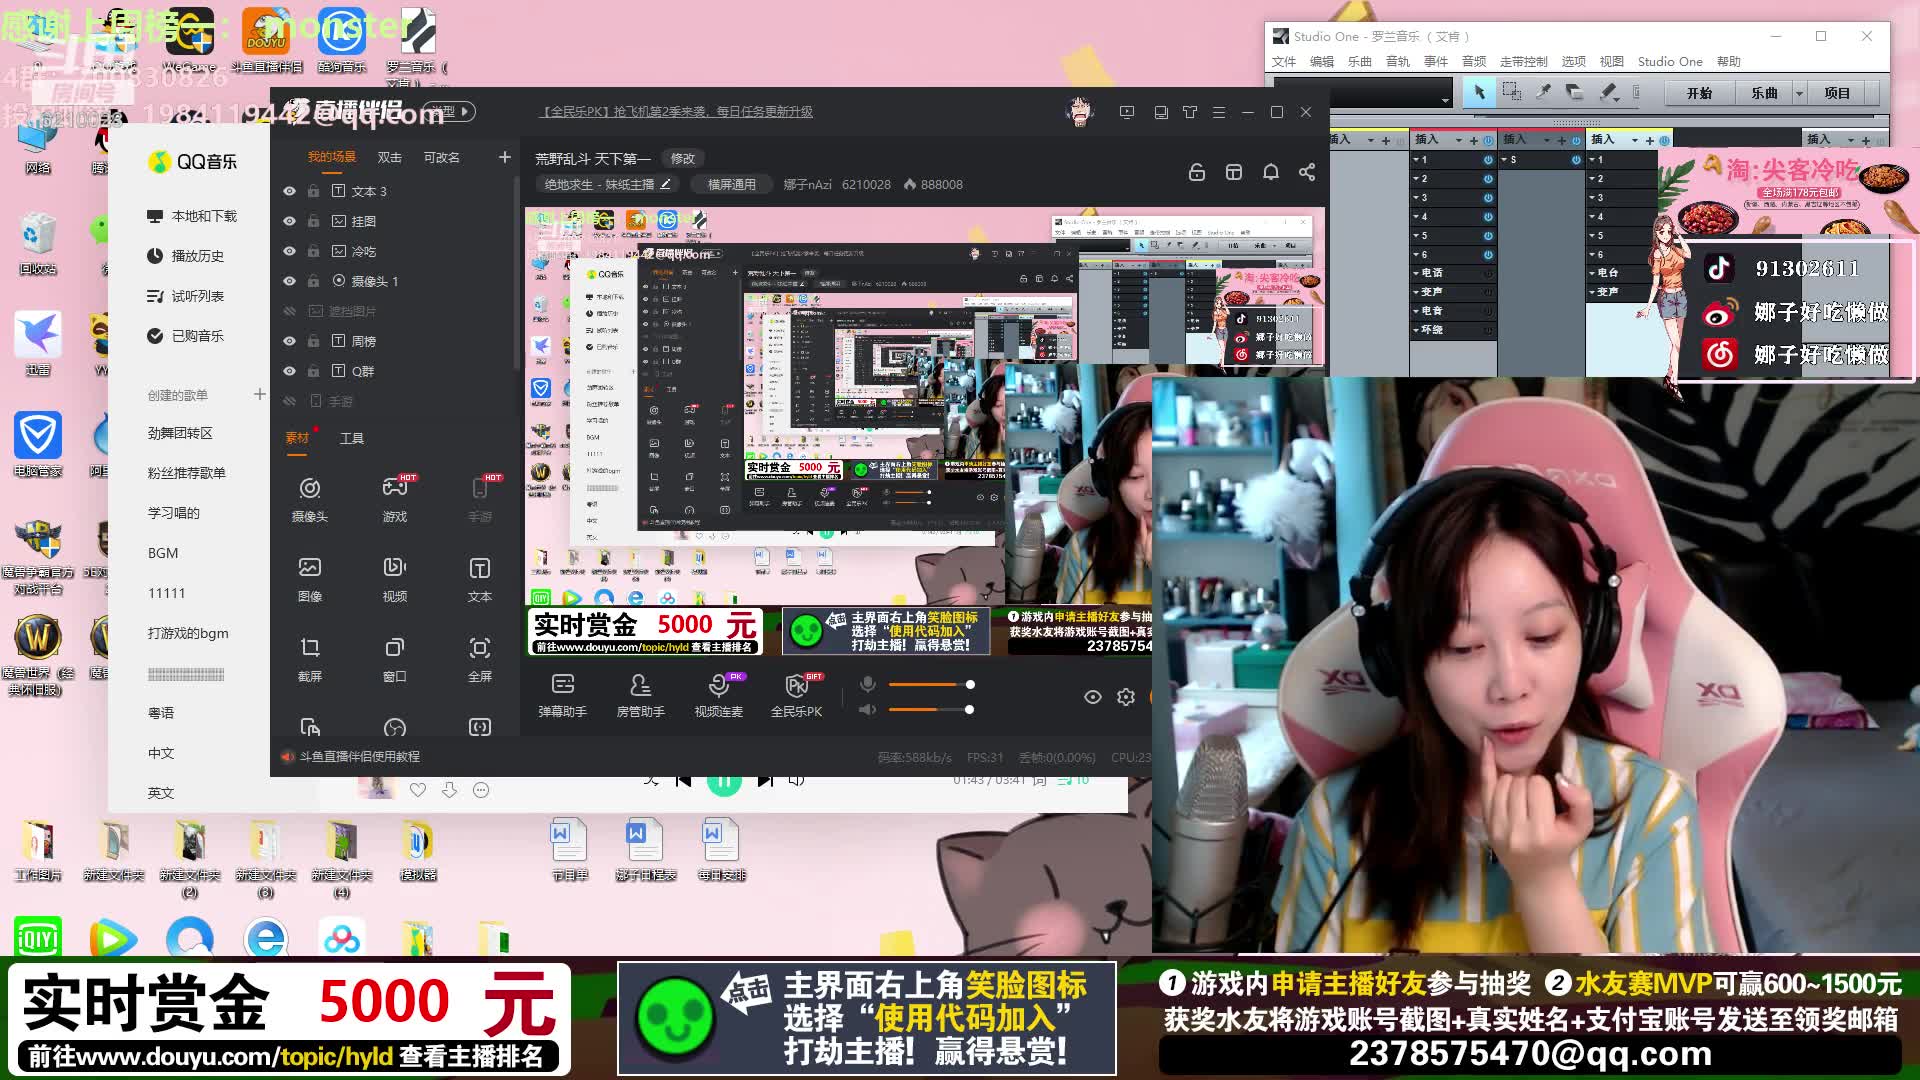Switch to the 工具 tab in 直播伴侣

pyautogui.click(x=352, y=438)
